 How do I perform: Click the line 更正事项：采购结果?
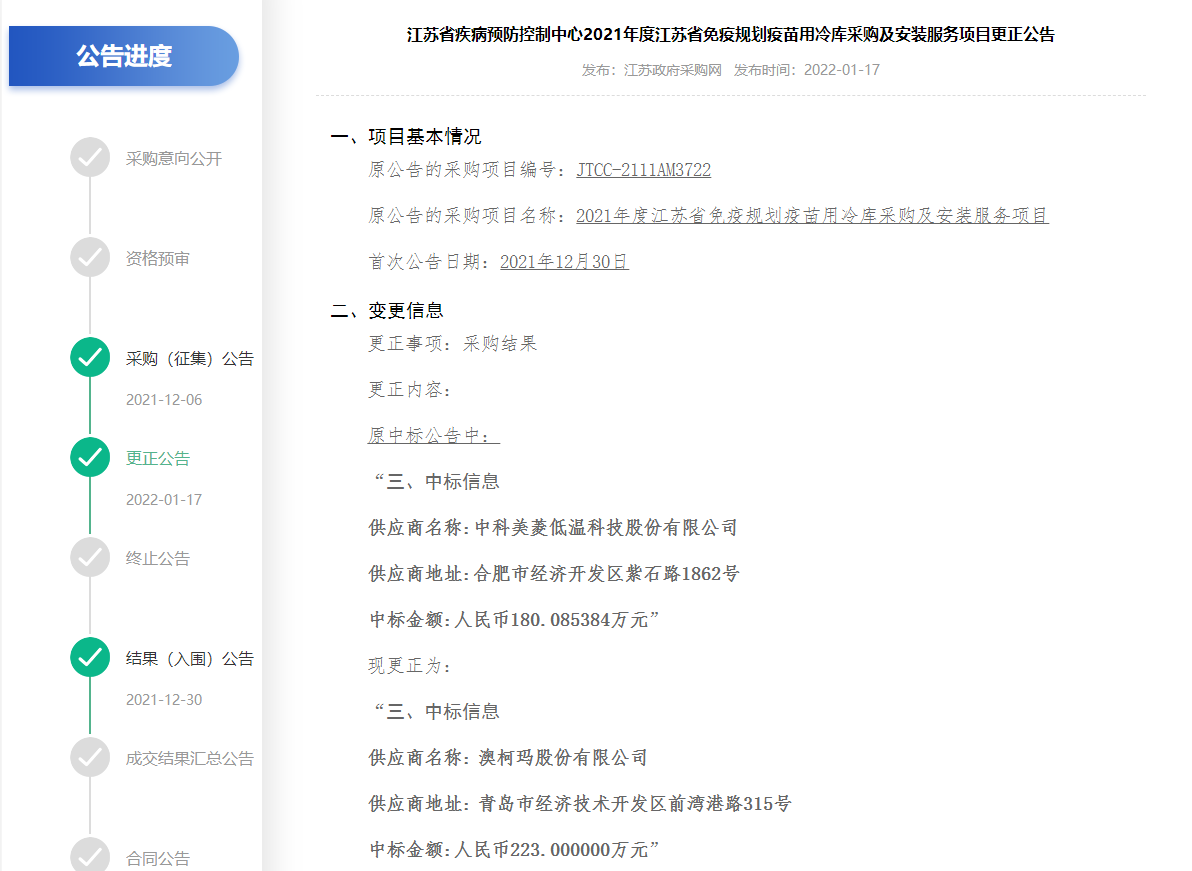click(452, 344)
